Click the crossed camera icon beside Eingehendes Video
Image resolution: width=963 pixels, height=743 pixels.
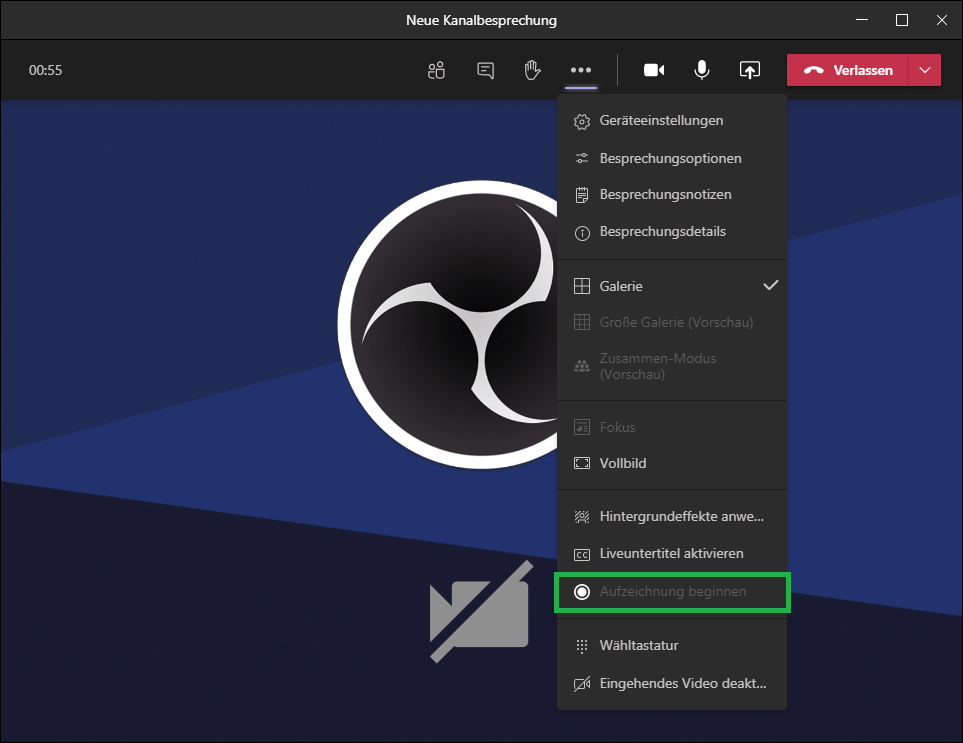click(x=582, y=684)
